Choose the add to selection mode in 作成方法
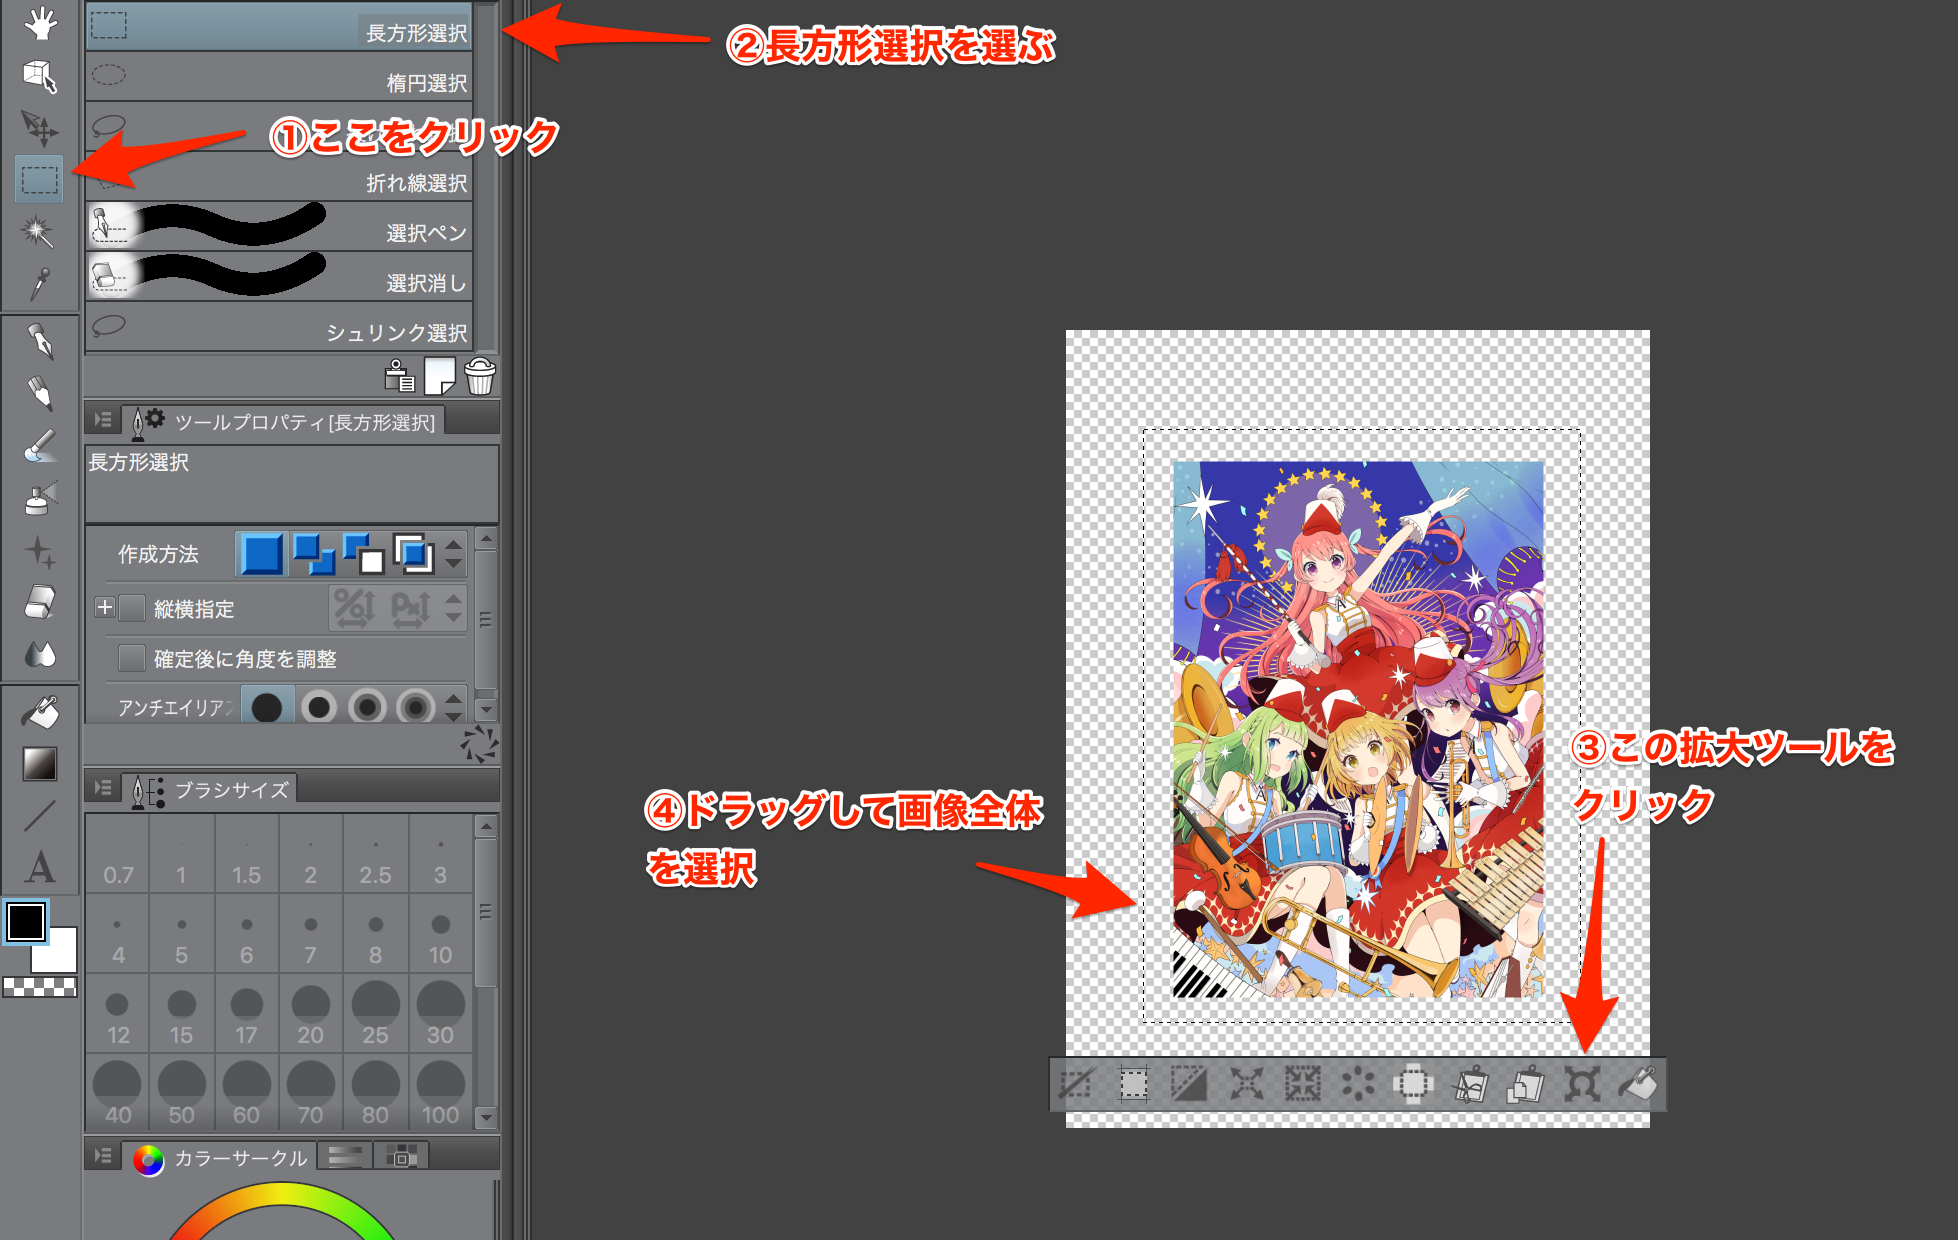This screenshot has width=1958, height=1240. pyautogui.click(x=314, y=553)
